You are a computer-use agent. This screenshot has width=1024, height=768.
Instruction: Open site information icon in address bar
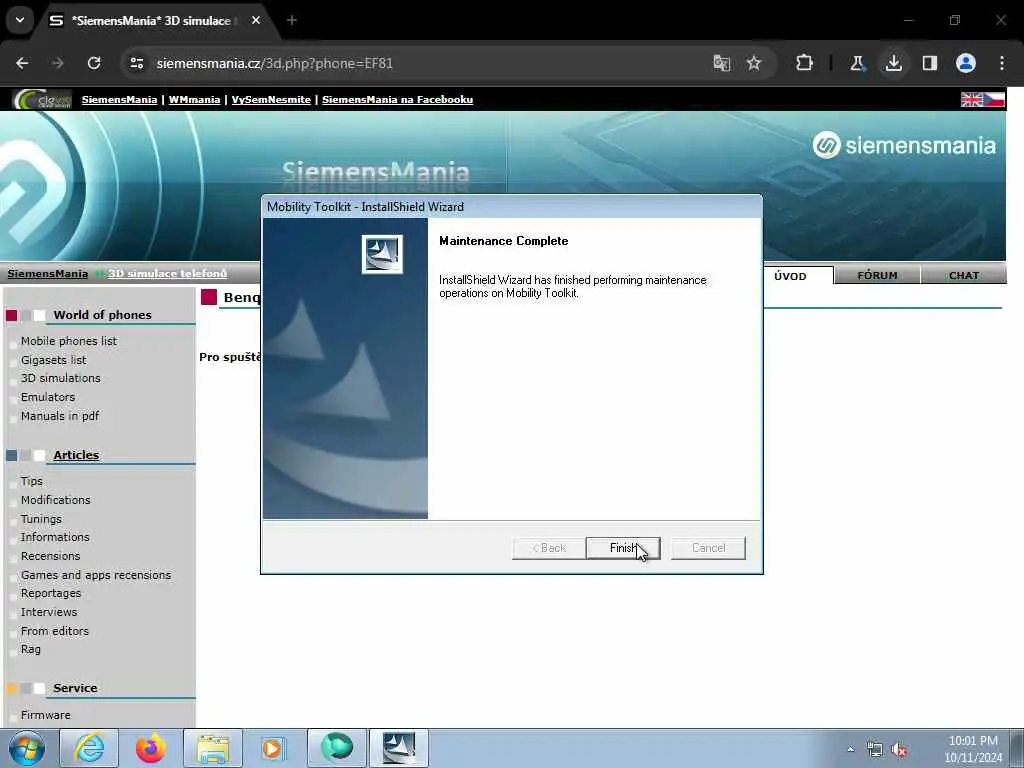(136, 63)
